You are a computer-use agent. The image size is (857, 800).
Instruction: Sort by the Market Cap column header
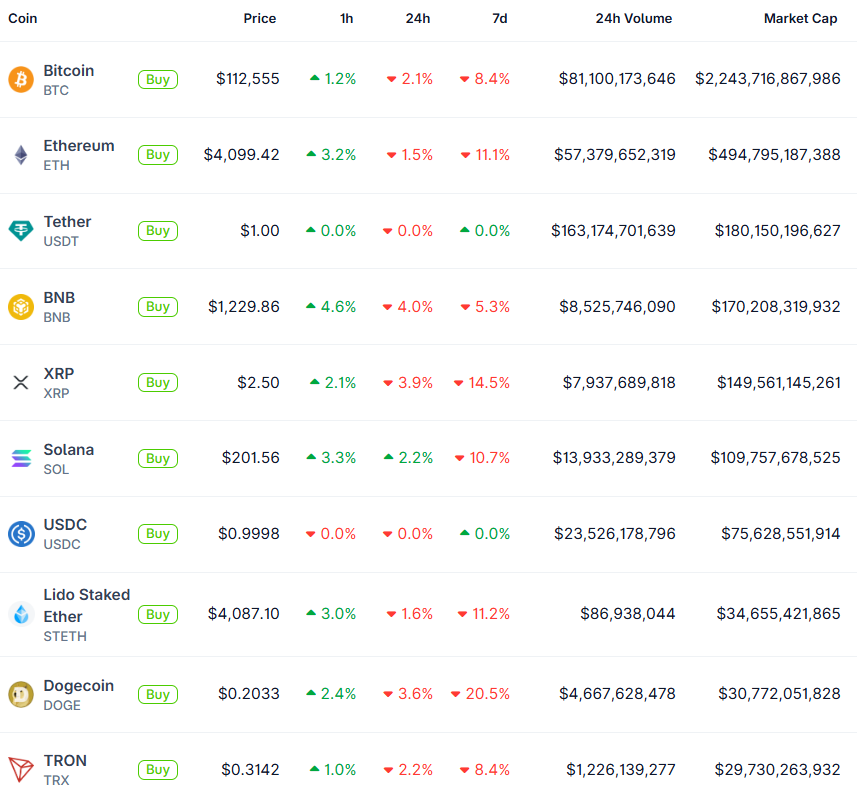(x=800, y=19)
